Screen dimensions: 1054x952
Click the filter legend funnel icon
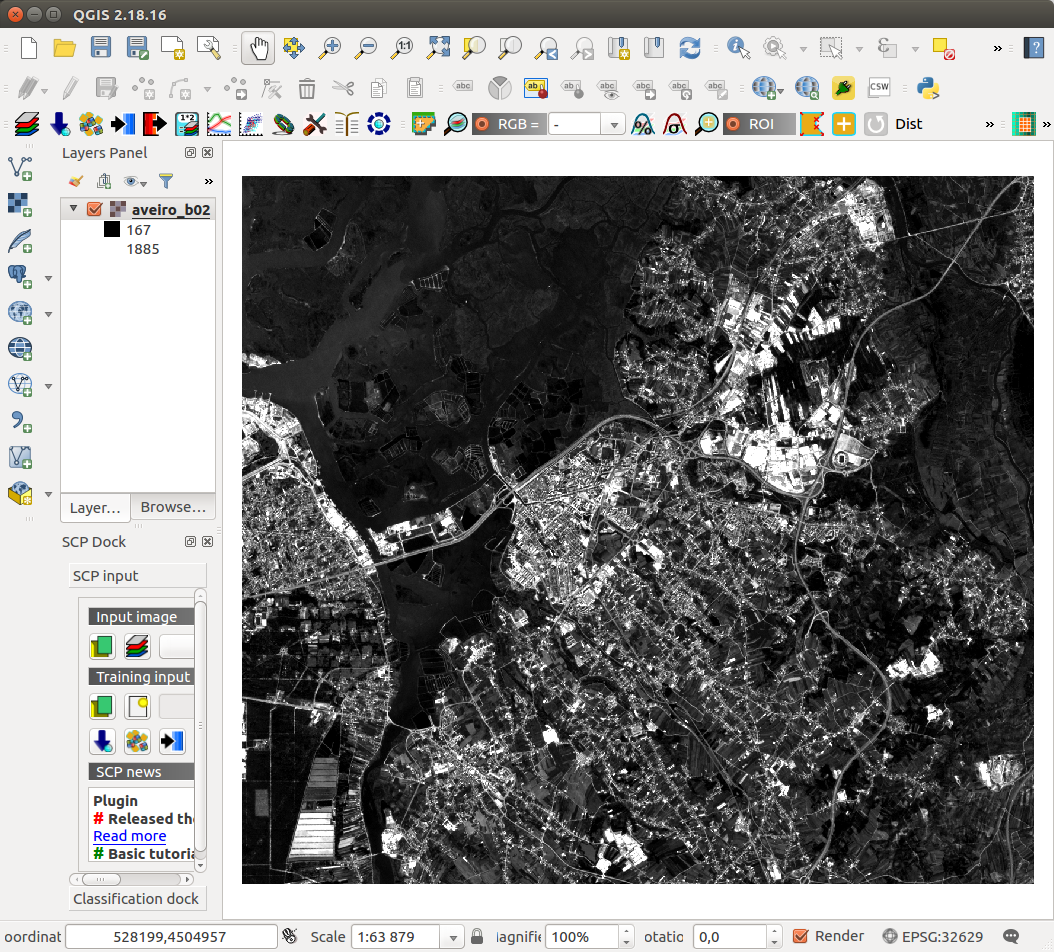[166, 181]
